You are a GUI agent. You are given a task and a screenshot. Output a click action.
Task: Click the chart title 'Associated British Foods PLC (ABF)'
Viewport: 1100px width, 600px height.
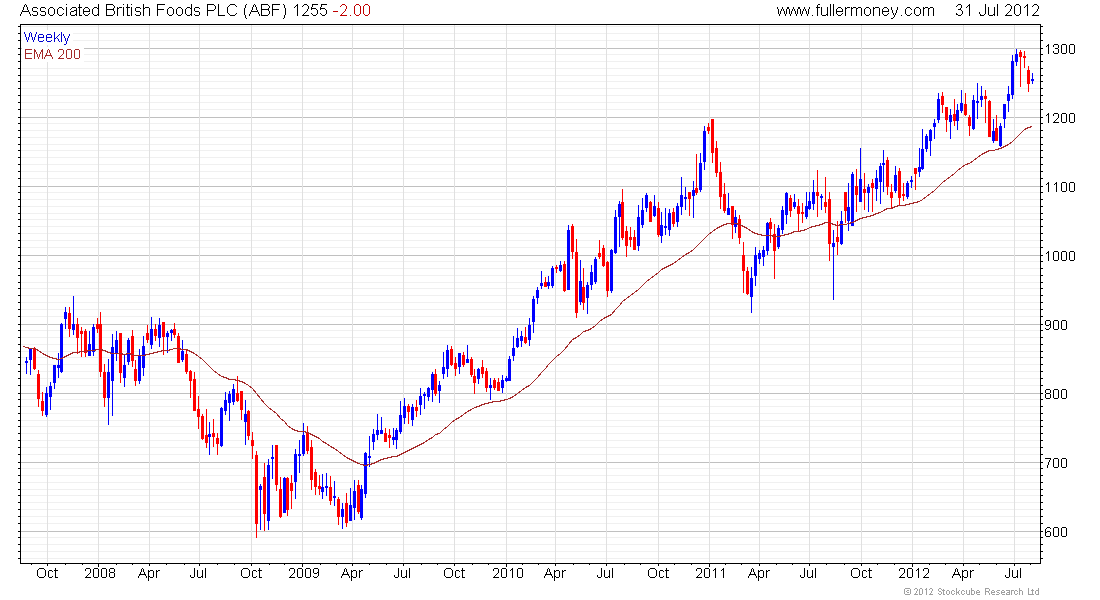click(153, 11)
